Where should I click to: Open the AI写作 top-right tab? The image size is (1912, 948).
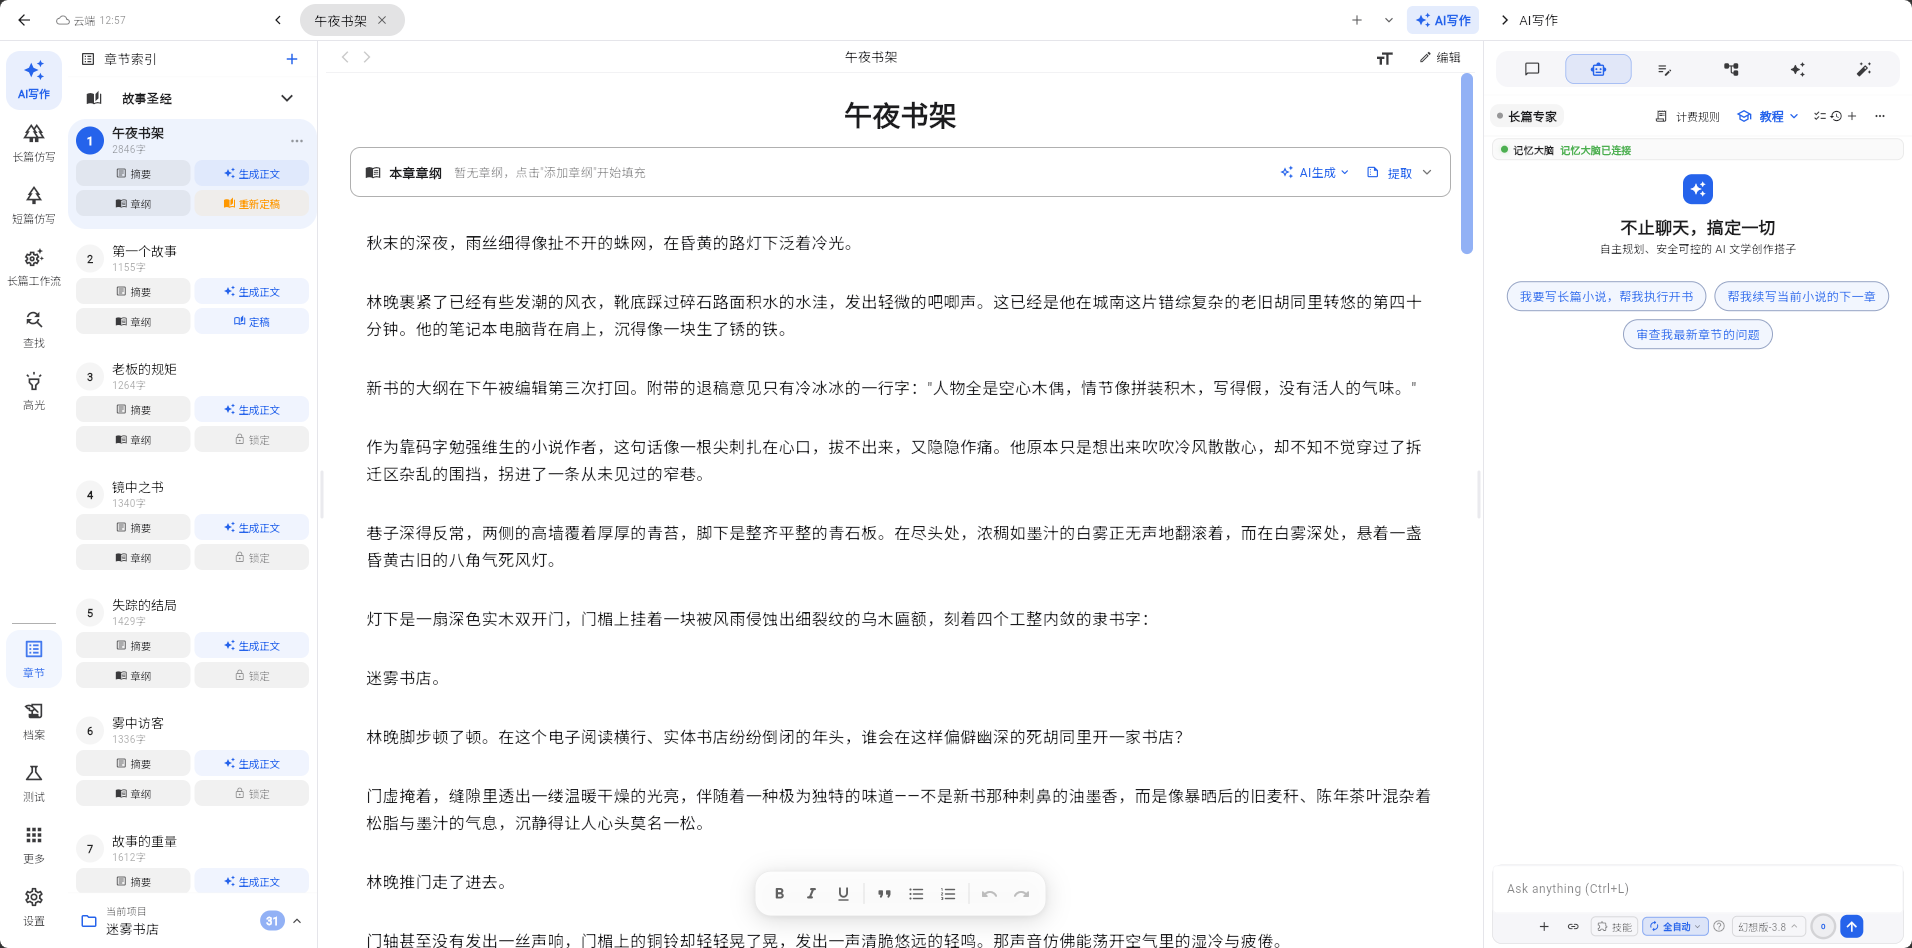click(x=1443, y=20)
